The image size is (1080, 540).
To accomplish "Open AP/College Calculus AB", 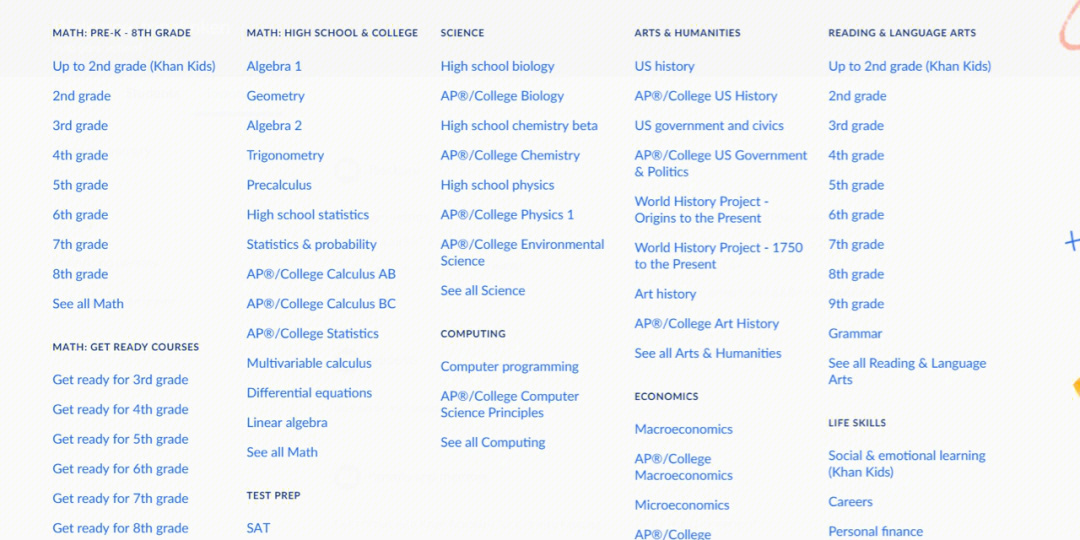I will coord(321,273).
